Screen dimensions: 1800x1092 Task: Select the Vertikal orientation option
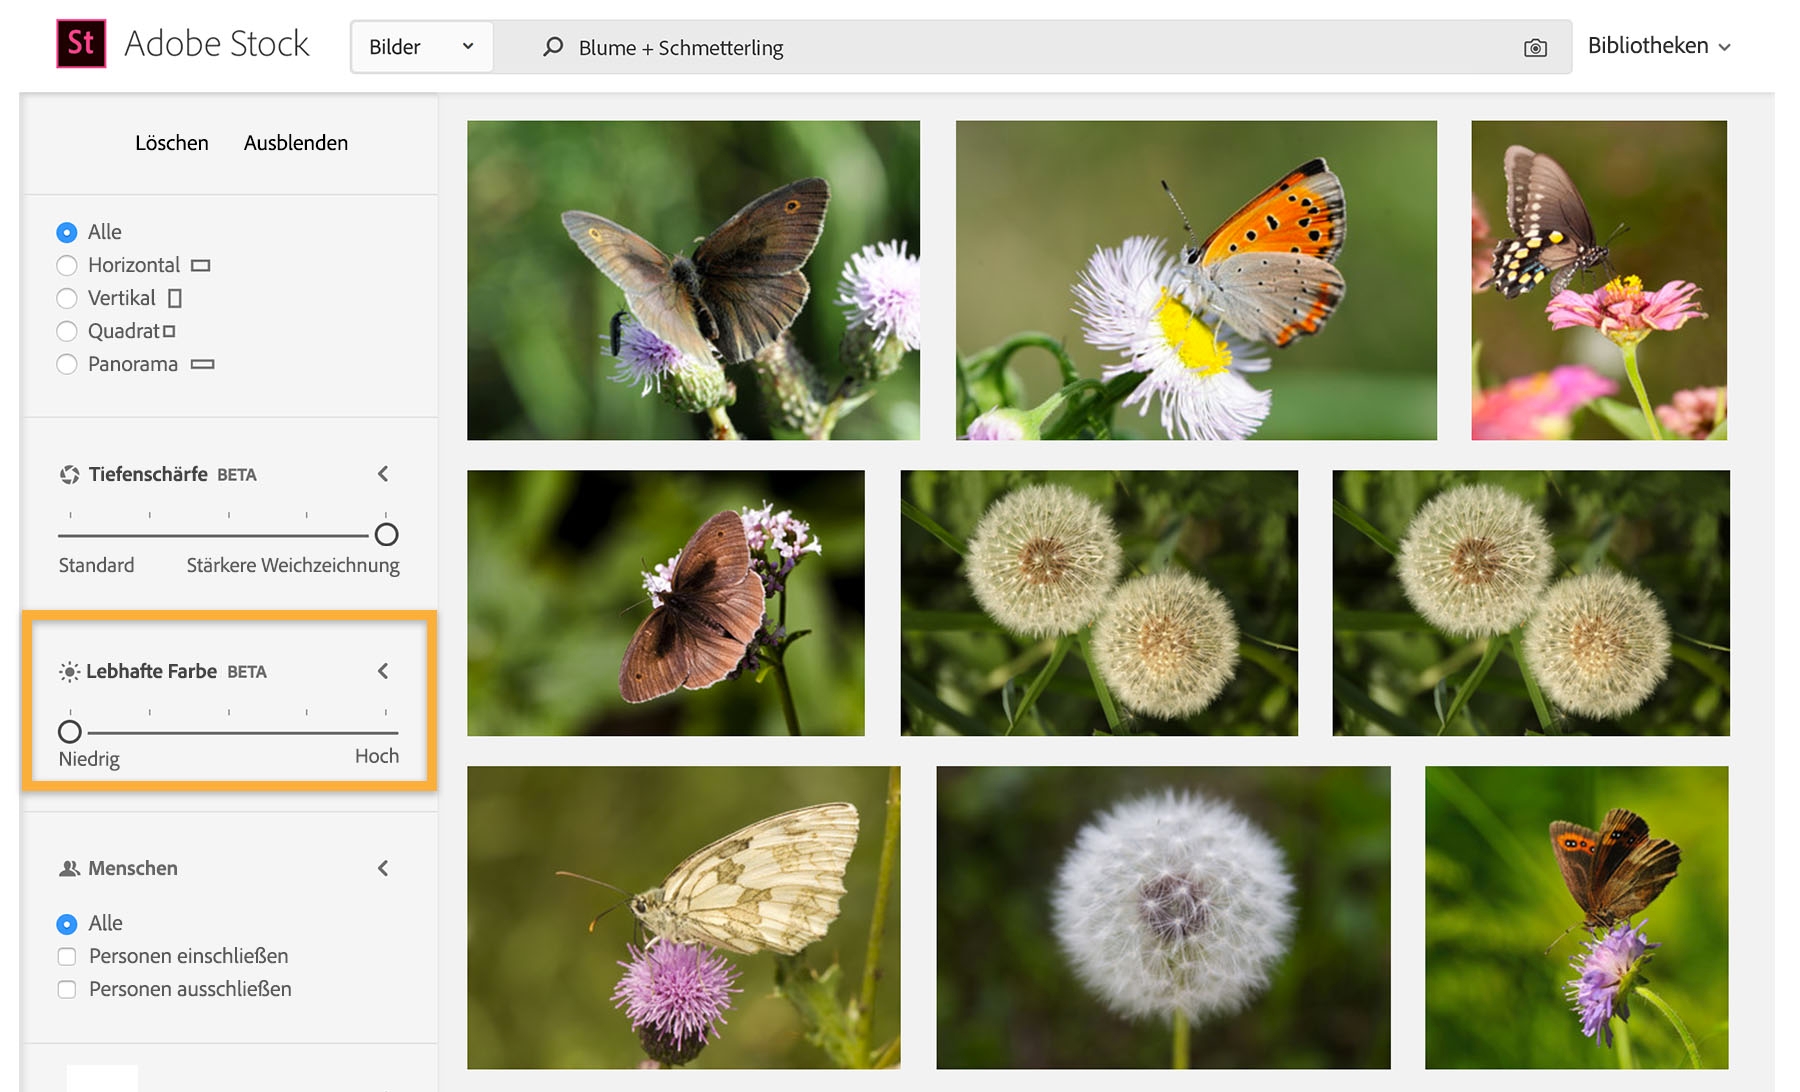tap(67, 298)
